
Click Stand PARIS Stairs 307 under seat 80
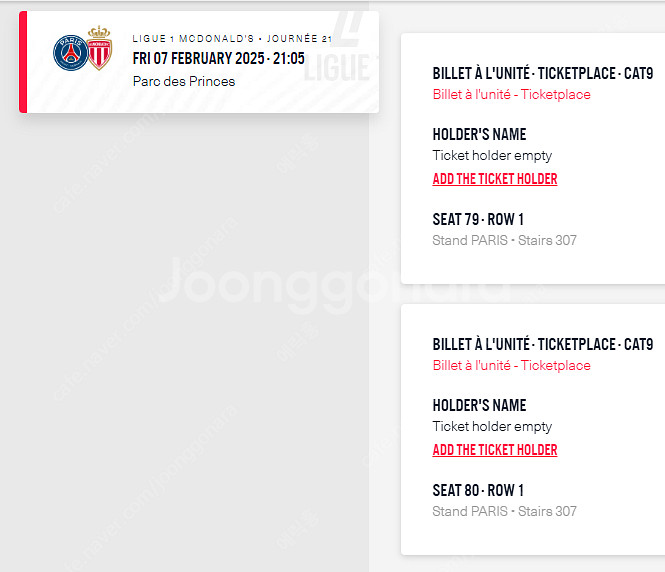[504, 511]
